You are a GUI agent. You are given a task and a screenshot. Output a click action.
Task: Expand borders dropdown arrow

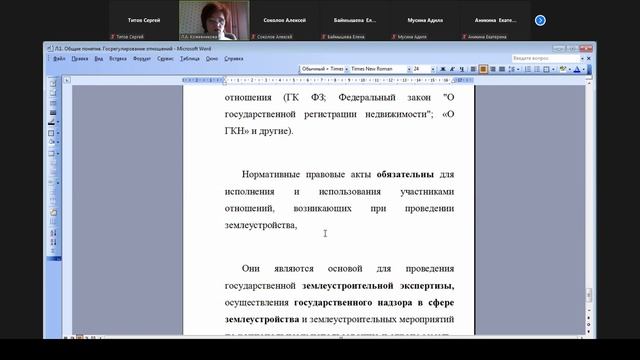click(553, 69)
